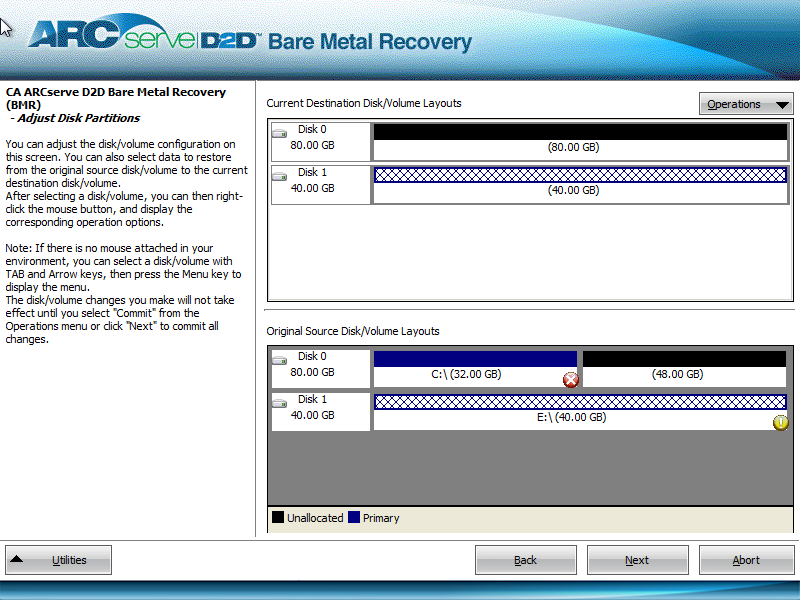Select source C:\ (32.00 GB) volume
Screen dimensions: 800x600
tap(476, 368)
